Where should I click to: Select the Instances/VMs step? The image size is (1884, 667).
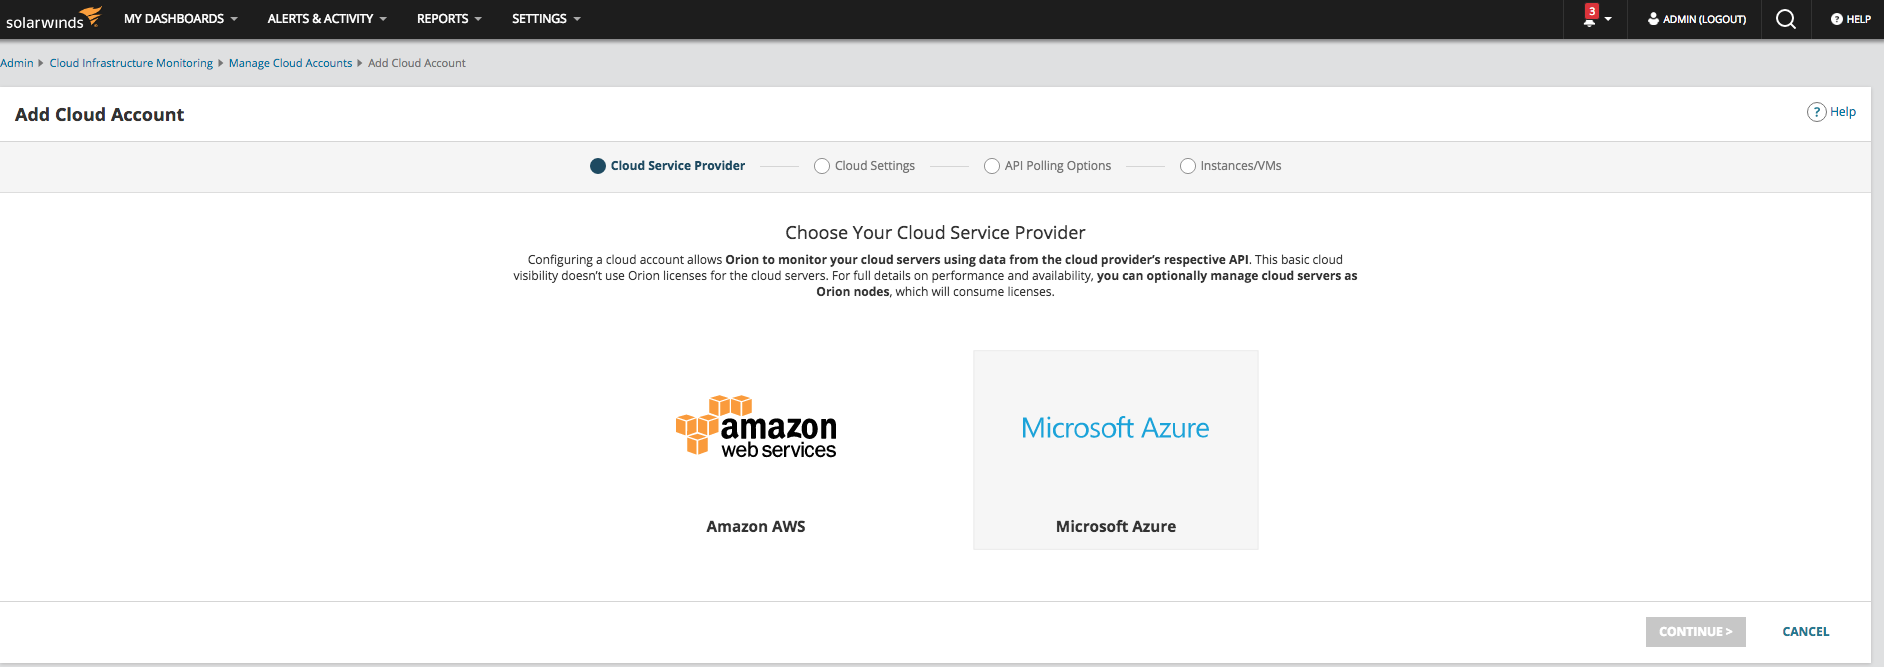(x=1230, y=166)
